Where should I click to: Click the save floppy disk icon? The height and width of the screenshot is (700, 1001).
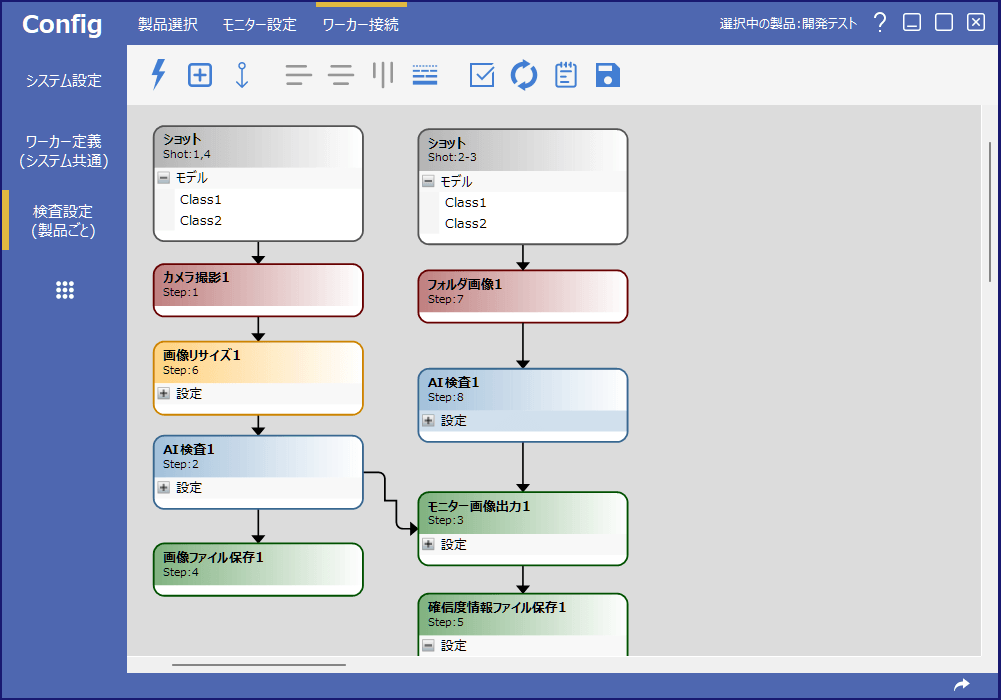(607, 75)
